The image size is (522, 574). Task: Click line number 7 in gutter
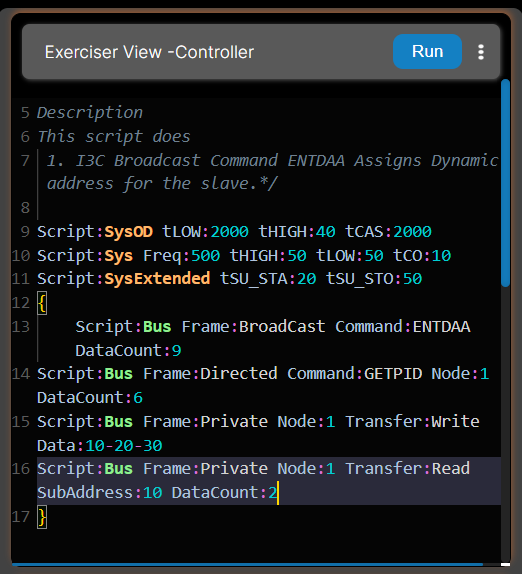click(25, 161)
